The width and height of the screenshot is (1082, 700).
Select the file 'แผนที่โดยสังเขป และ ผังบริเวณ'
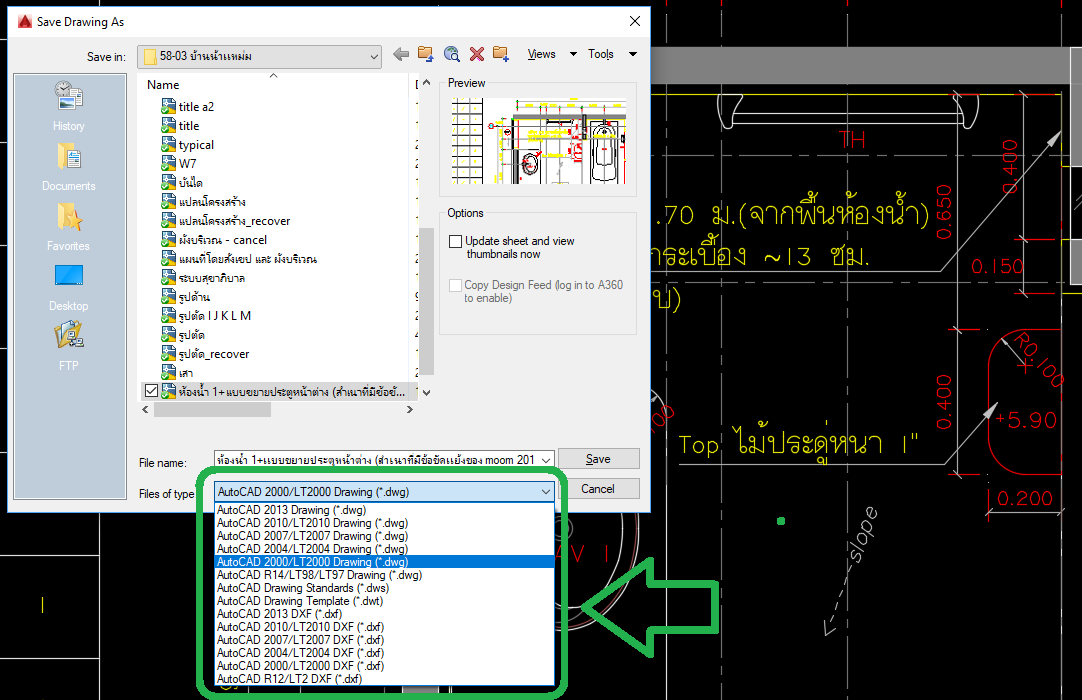[x=247, y=259]
